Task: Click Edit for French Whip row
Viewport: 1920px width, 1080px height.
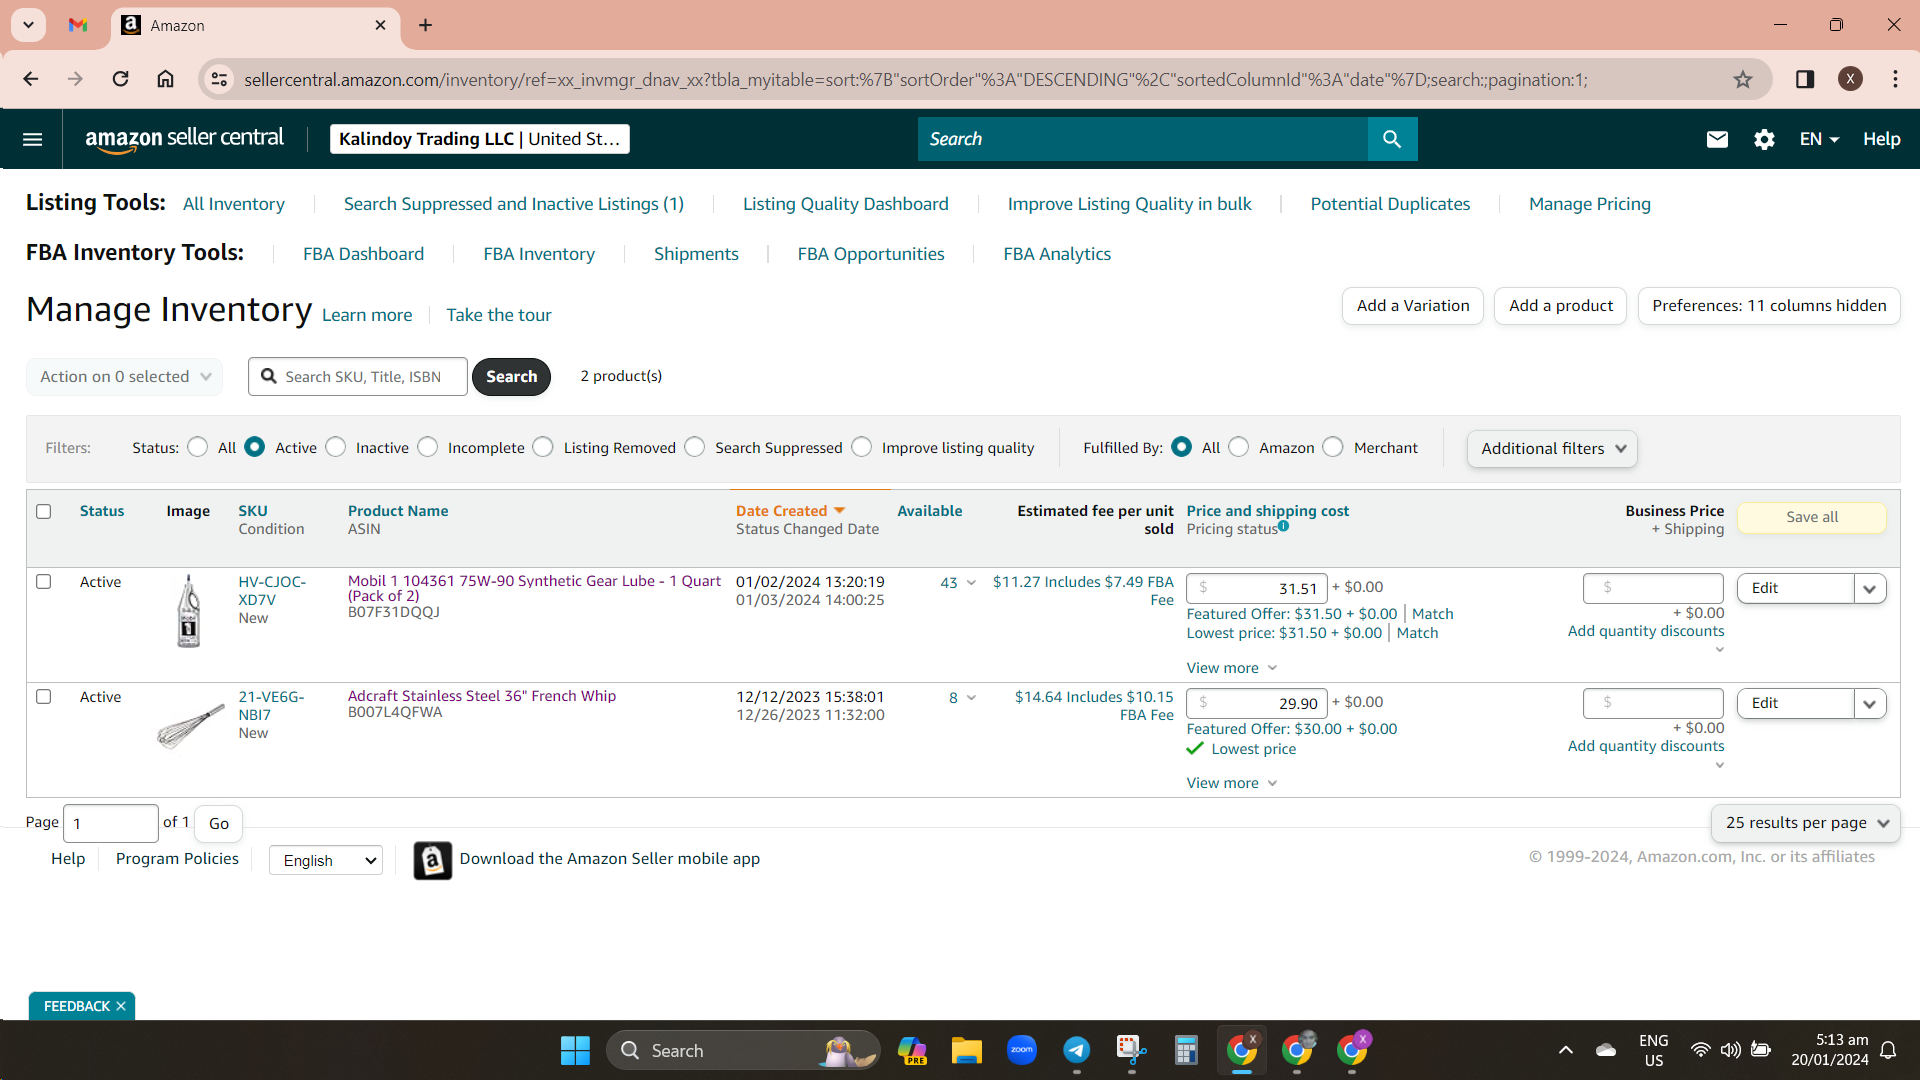Action: click(1795, 704)
